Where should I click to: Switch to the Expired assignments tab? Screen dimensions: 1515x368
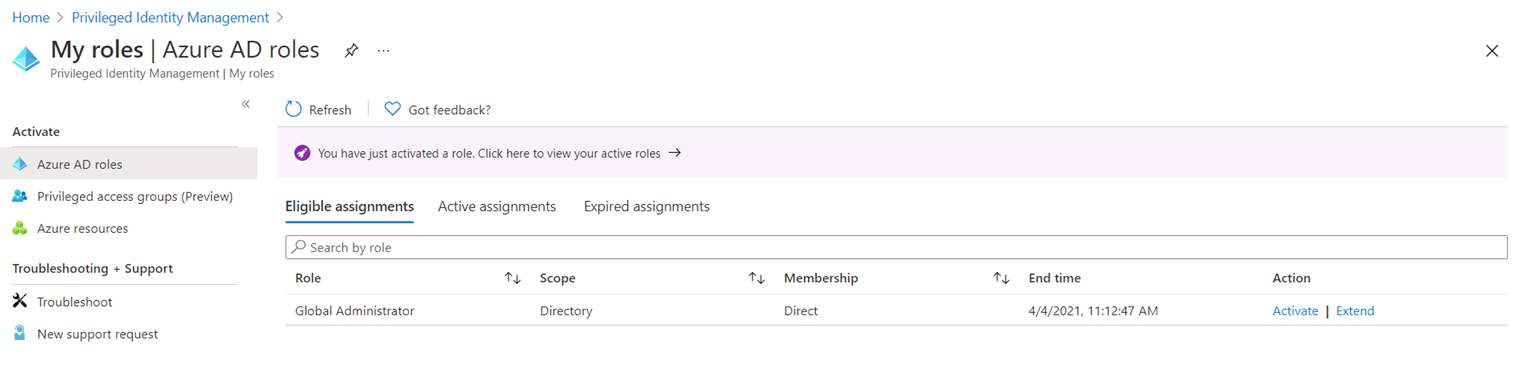[x=647, y=206]
